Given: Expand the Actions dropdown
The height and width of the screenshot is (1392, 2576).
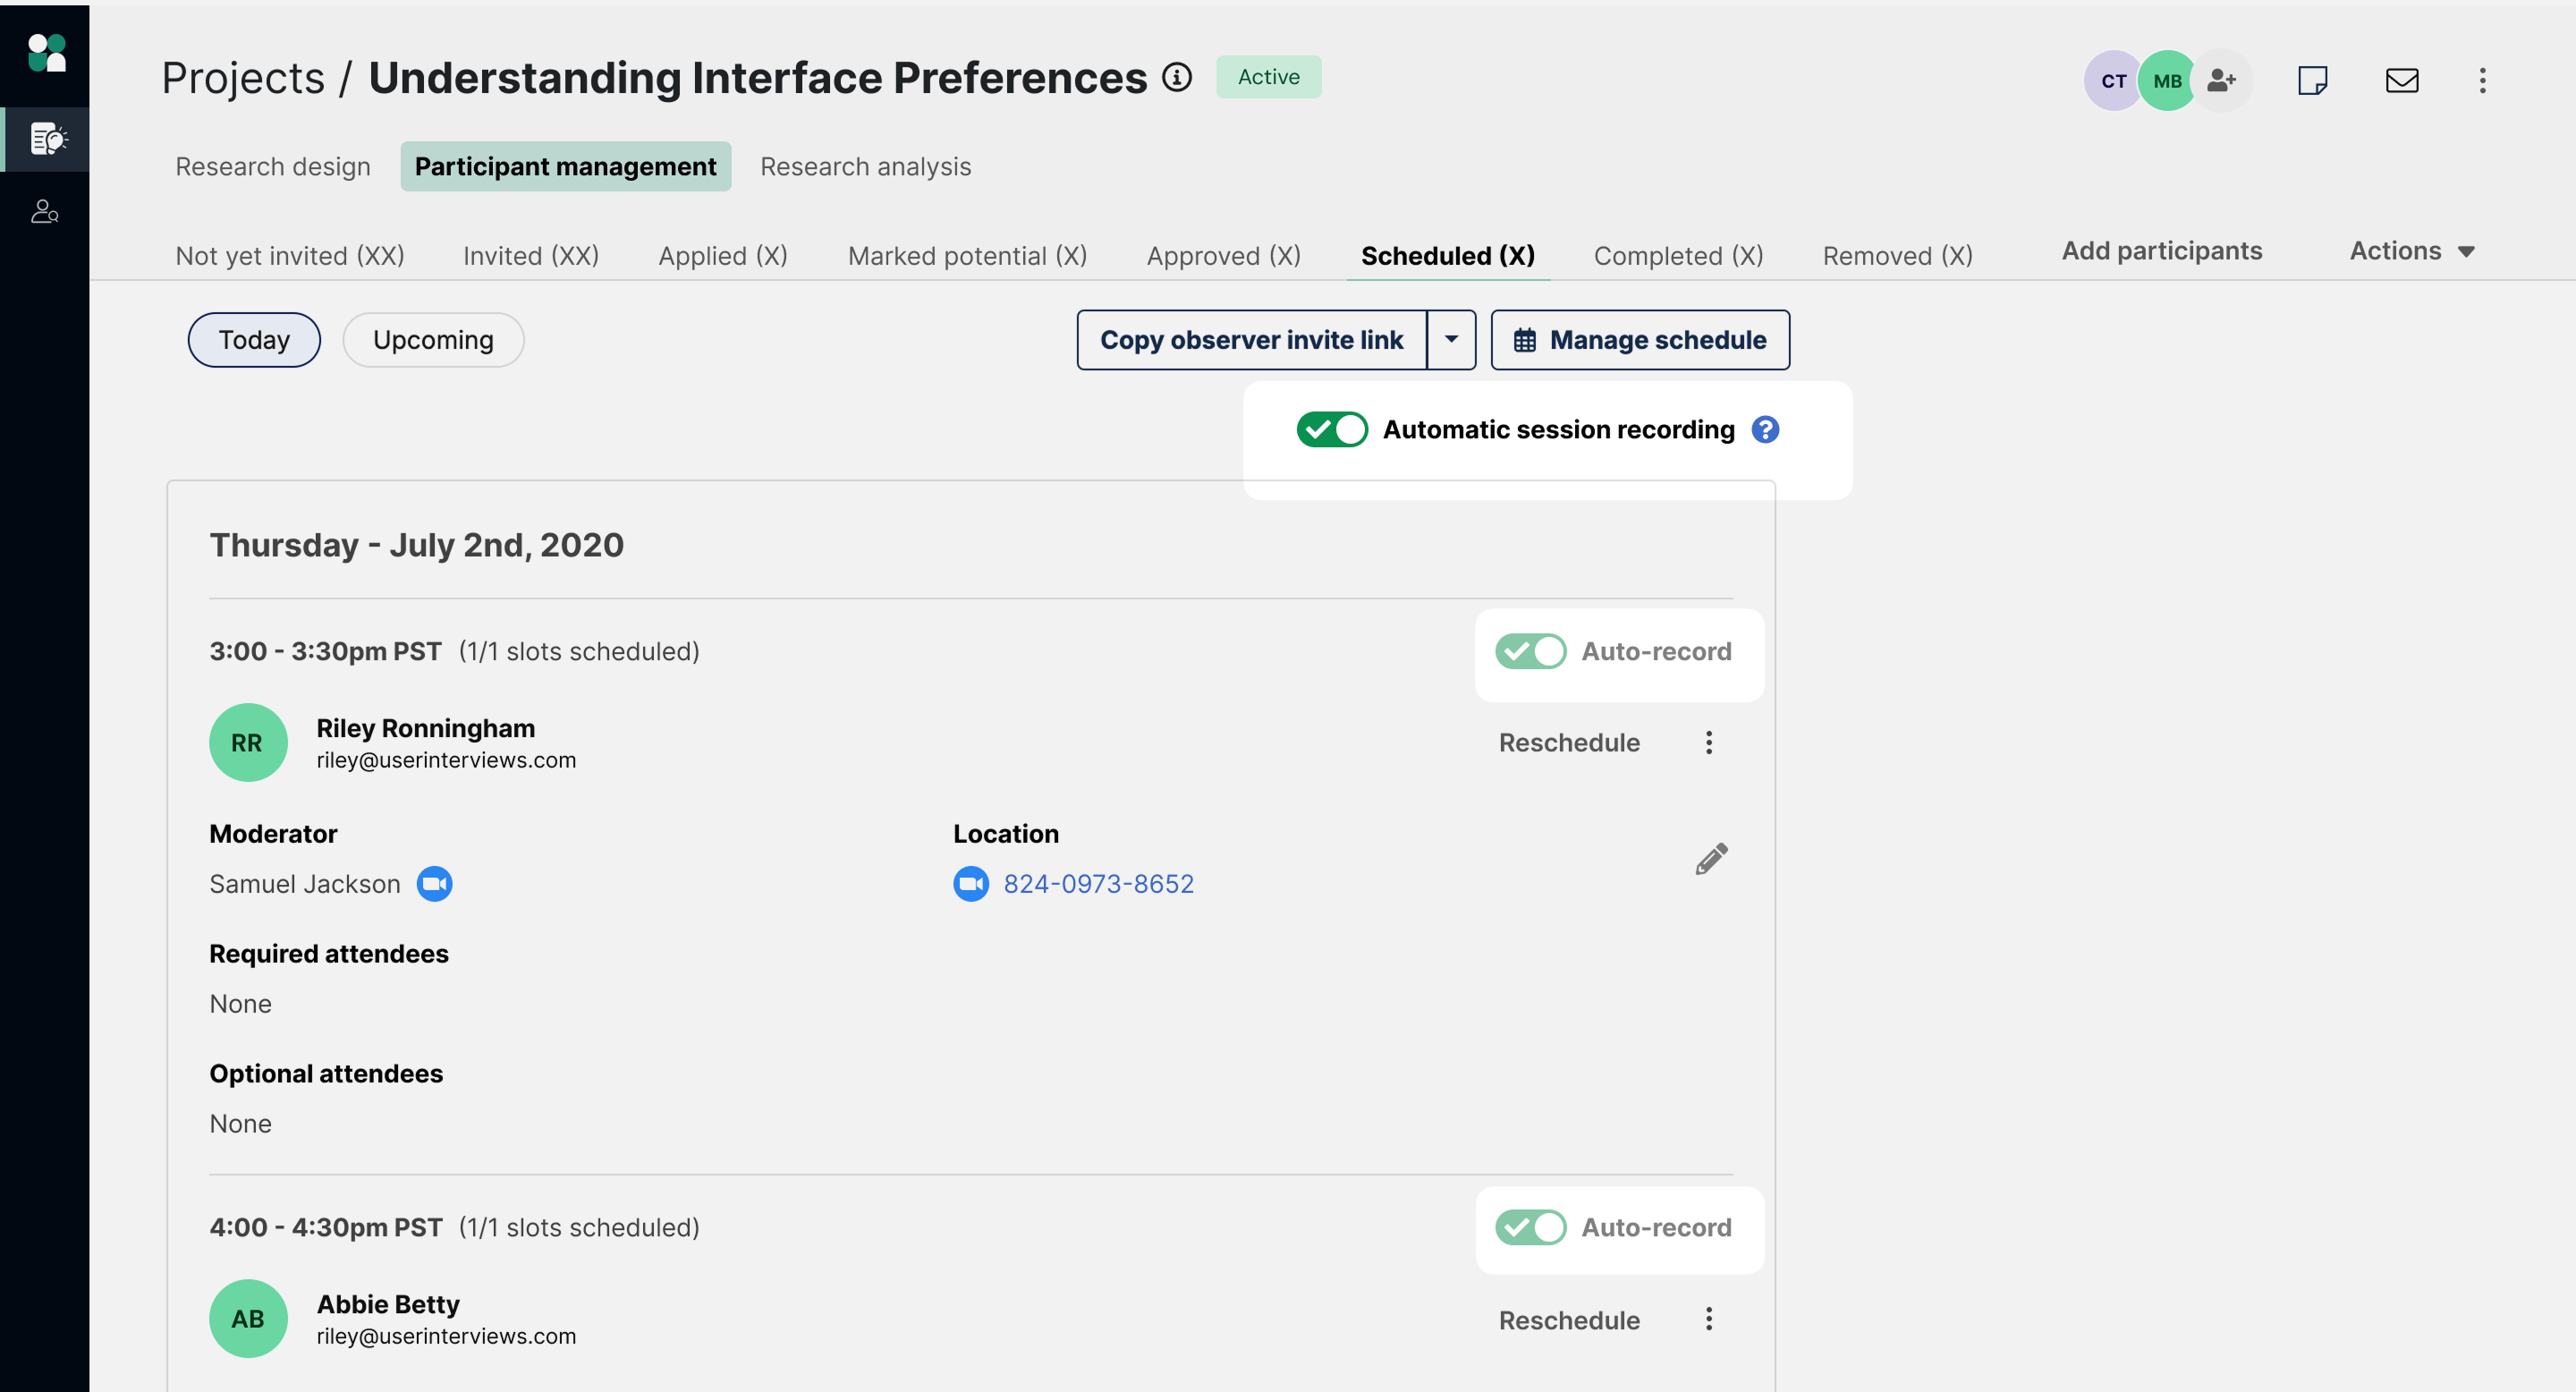Looking at the screenshot, I should point(2411,251).
